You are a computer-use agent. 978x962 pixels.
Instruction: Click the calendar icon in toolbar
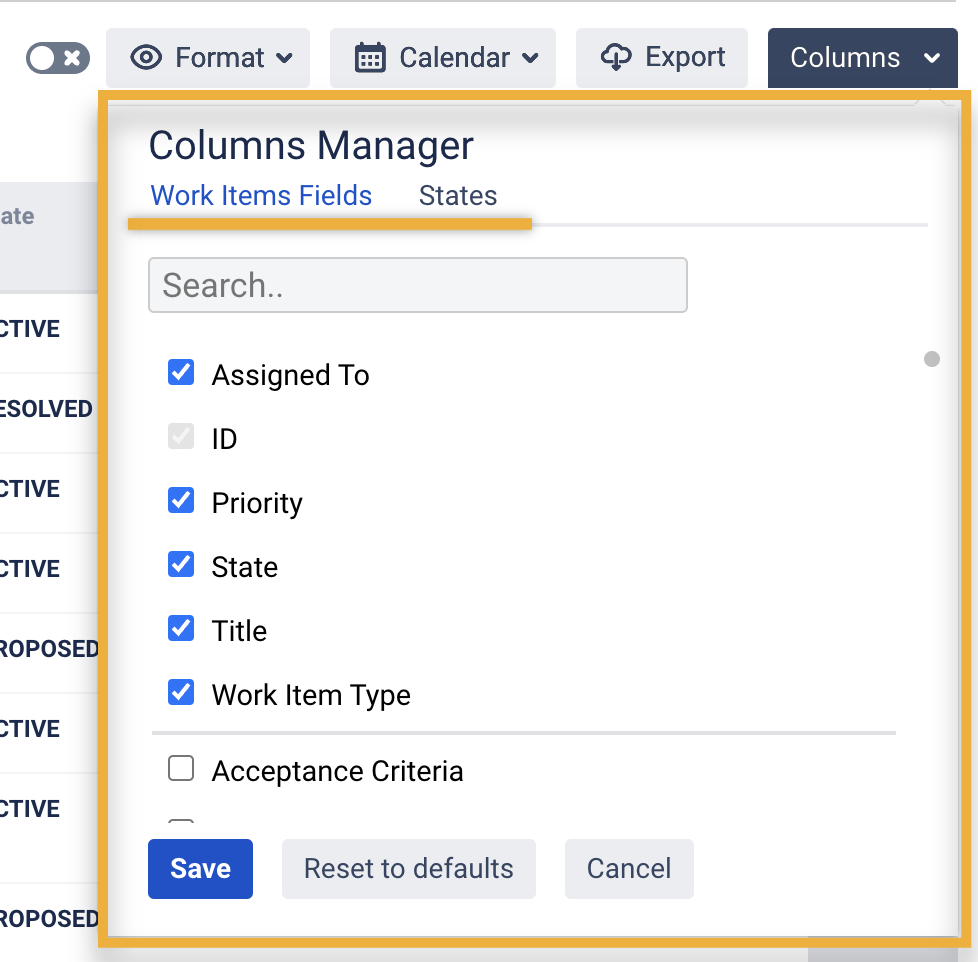click(370, 58)
